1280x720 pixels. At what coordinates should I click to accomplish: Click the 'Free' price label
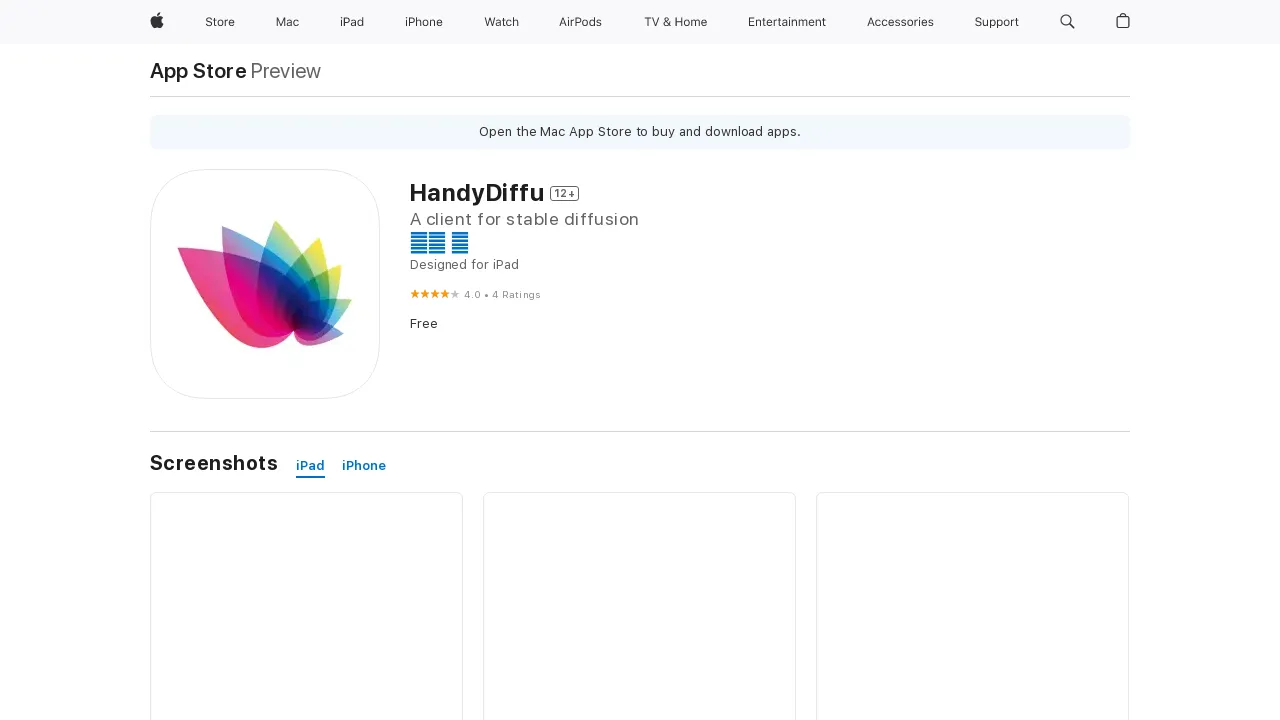[424, 324]
